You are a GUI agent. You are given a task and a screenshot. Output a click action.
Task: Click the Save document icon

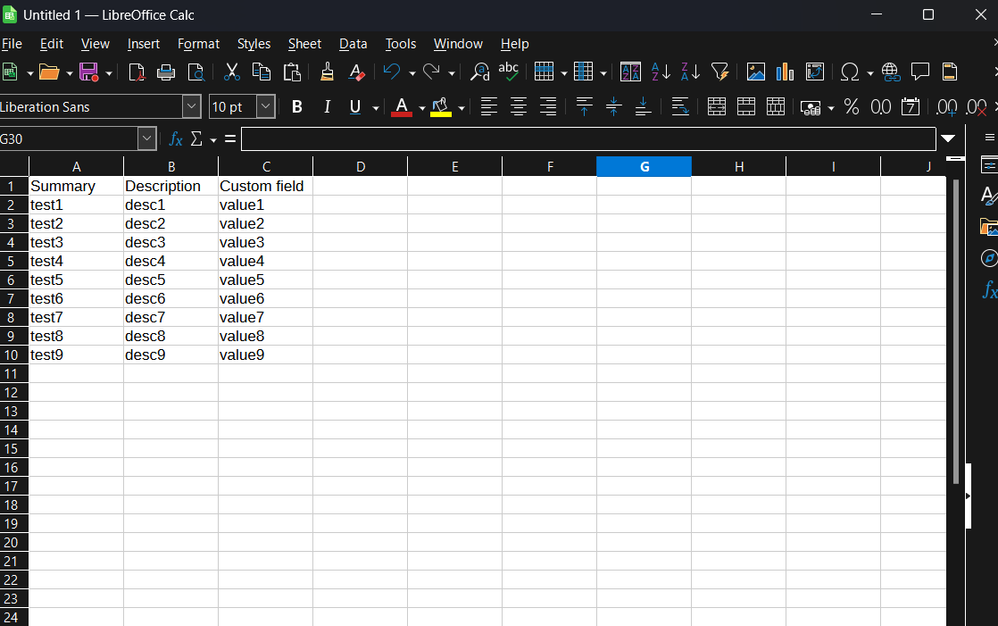tap(88, 72)
